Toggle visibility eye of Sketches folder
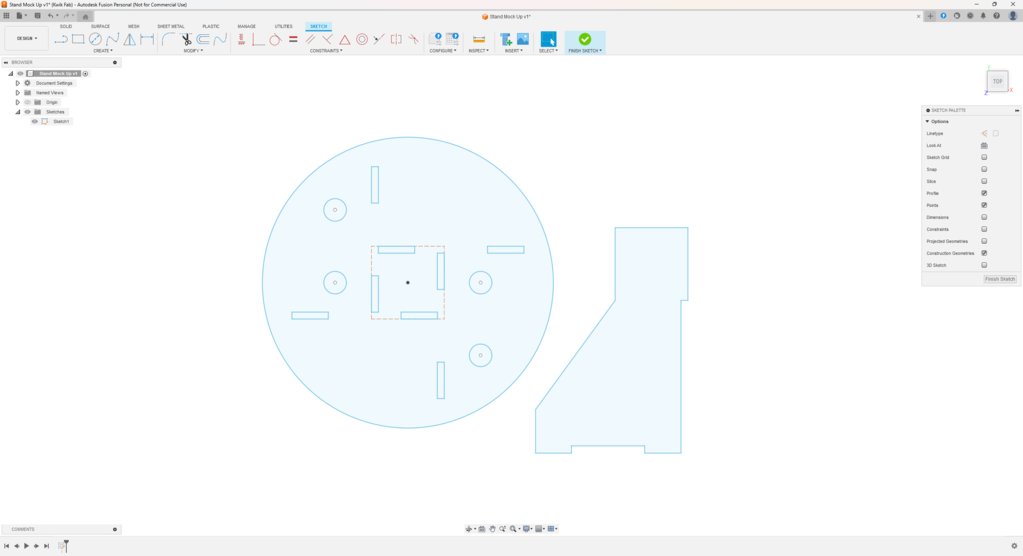 (x=27, y=112)
